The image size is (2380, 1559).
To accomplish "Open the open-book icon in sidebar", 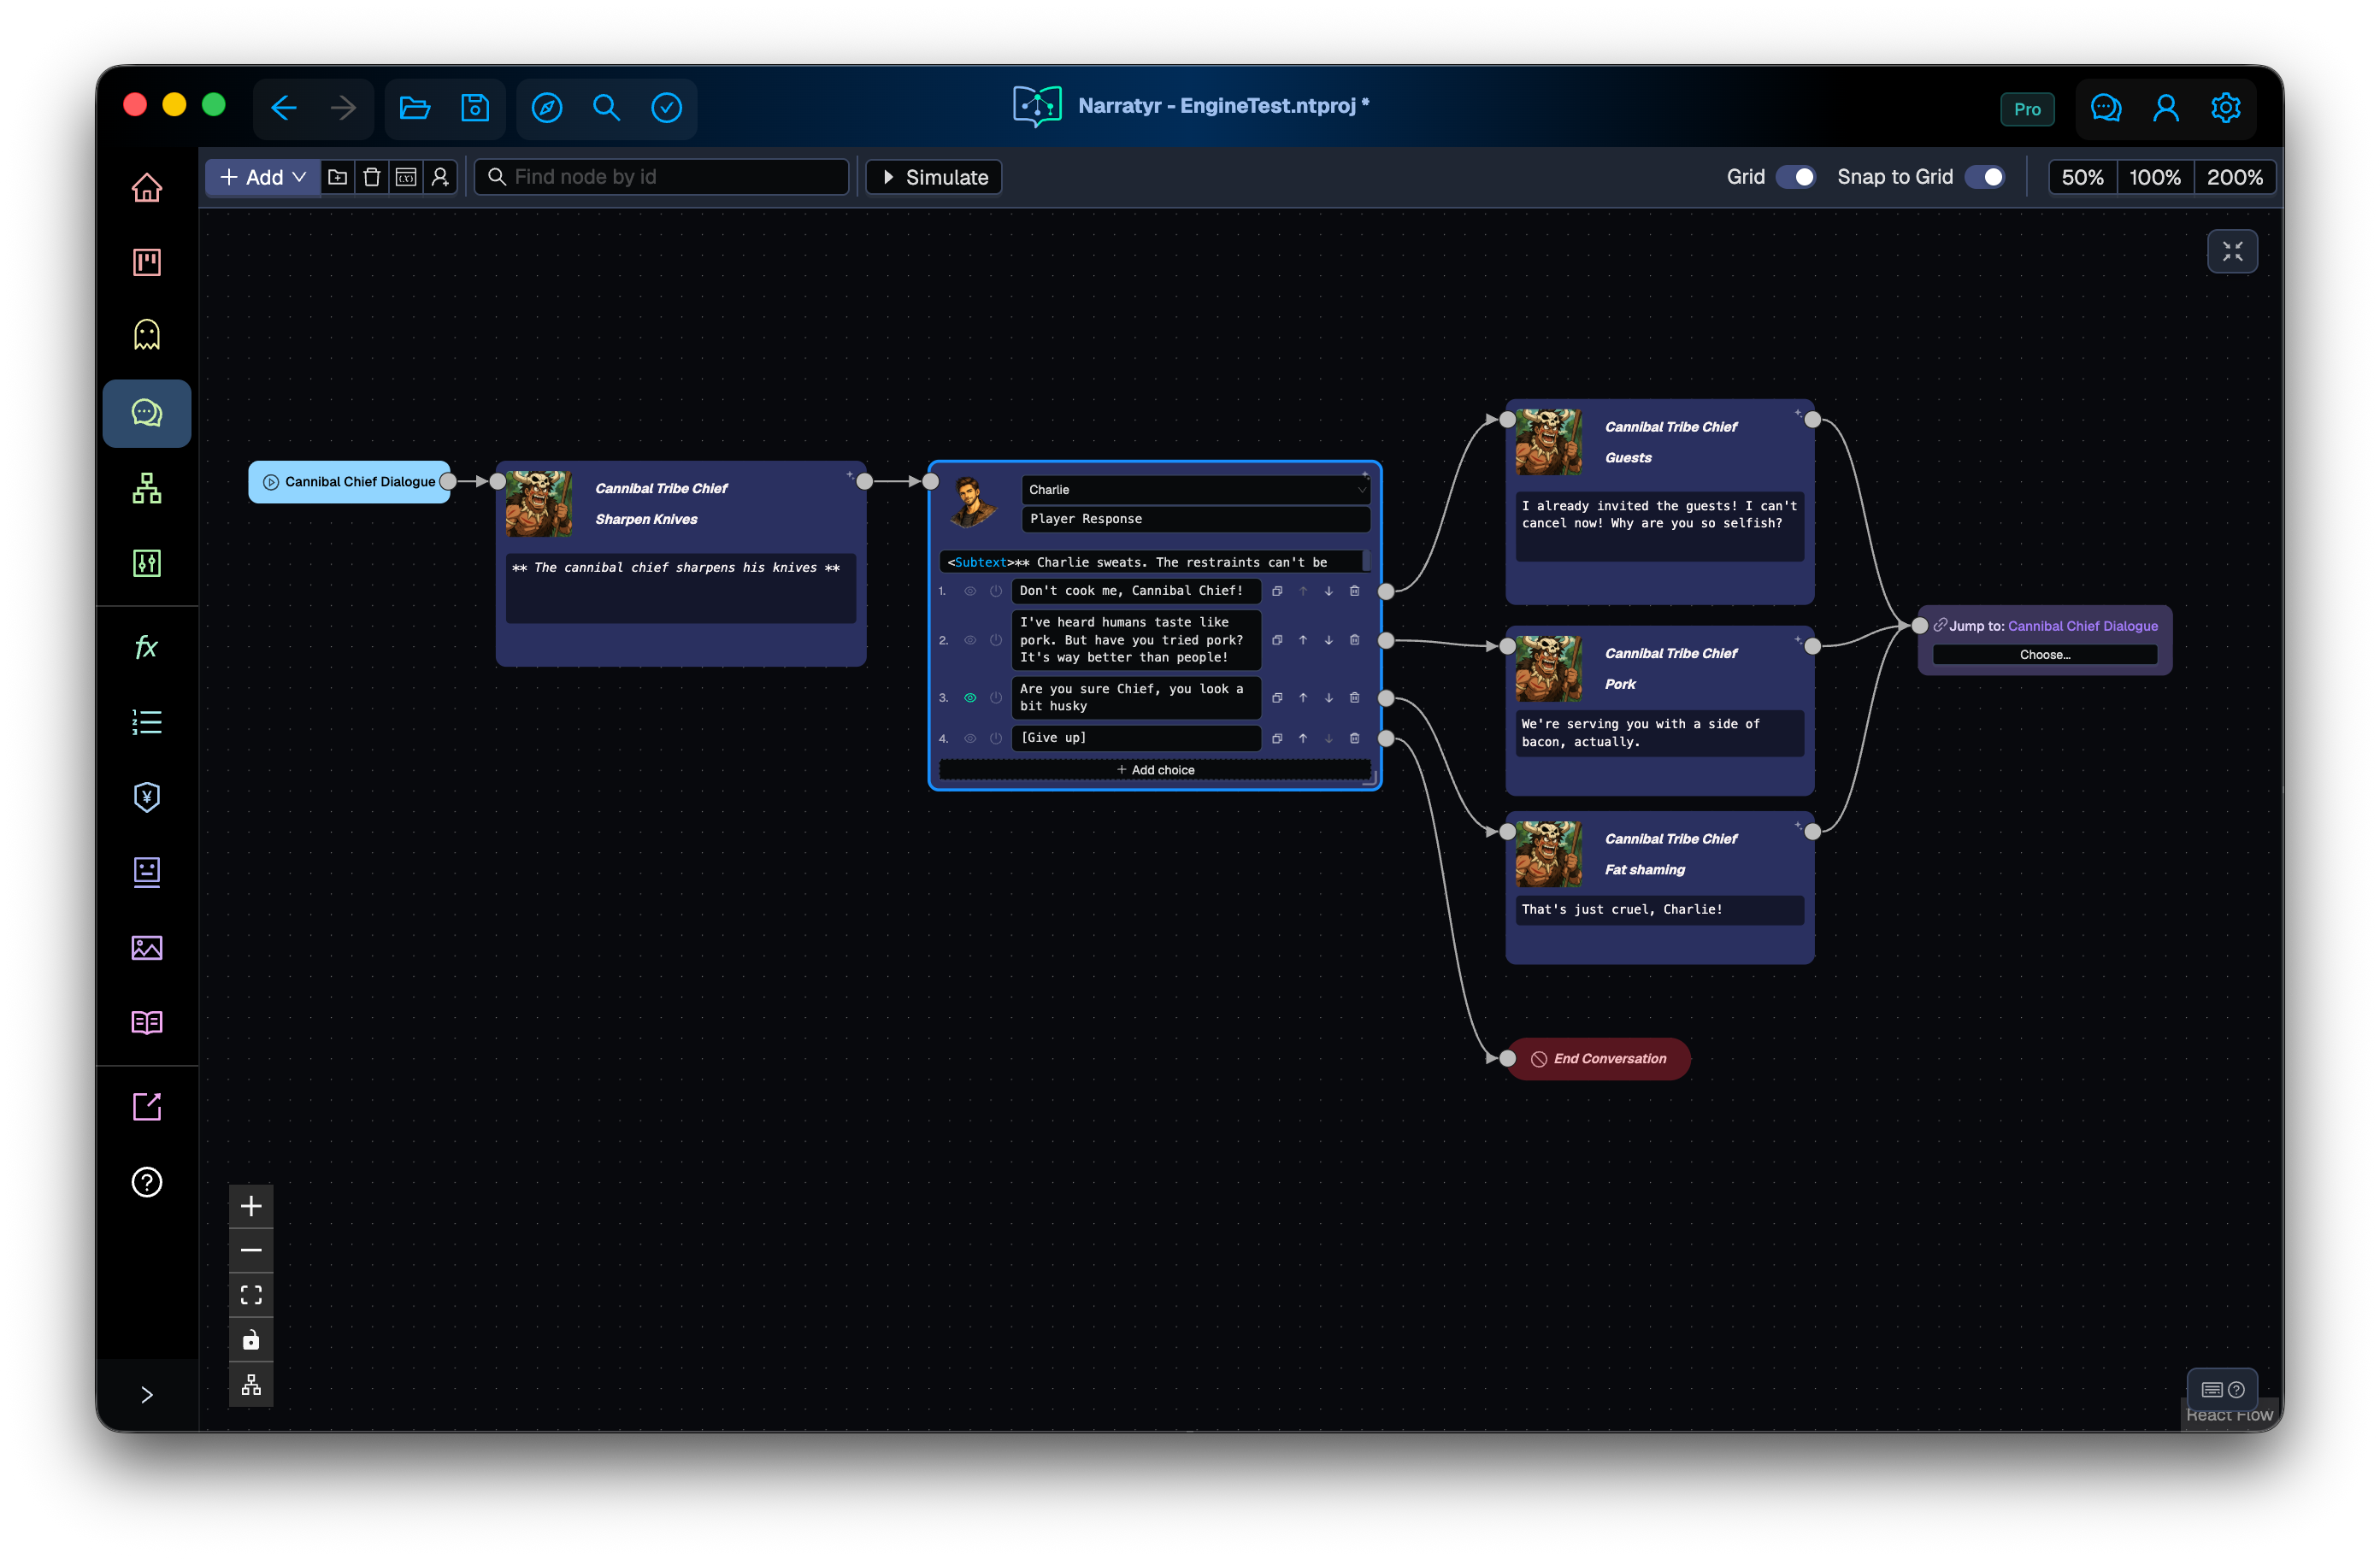I will (147, 1022).
